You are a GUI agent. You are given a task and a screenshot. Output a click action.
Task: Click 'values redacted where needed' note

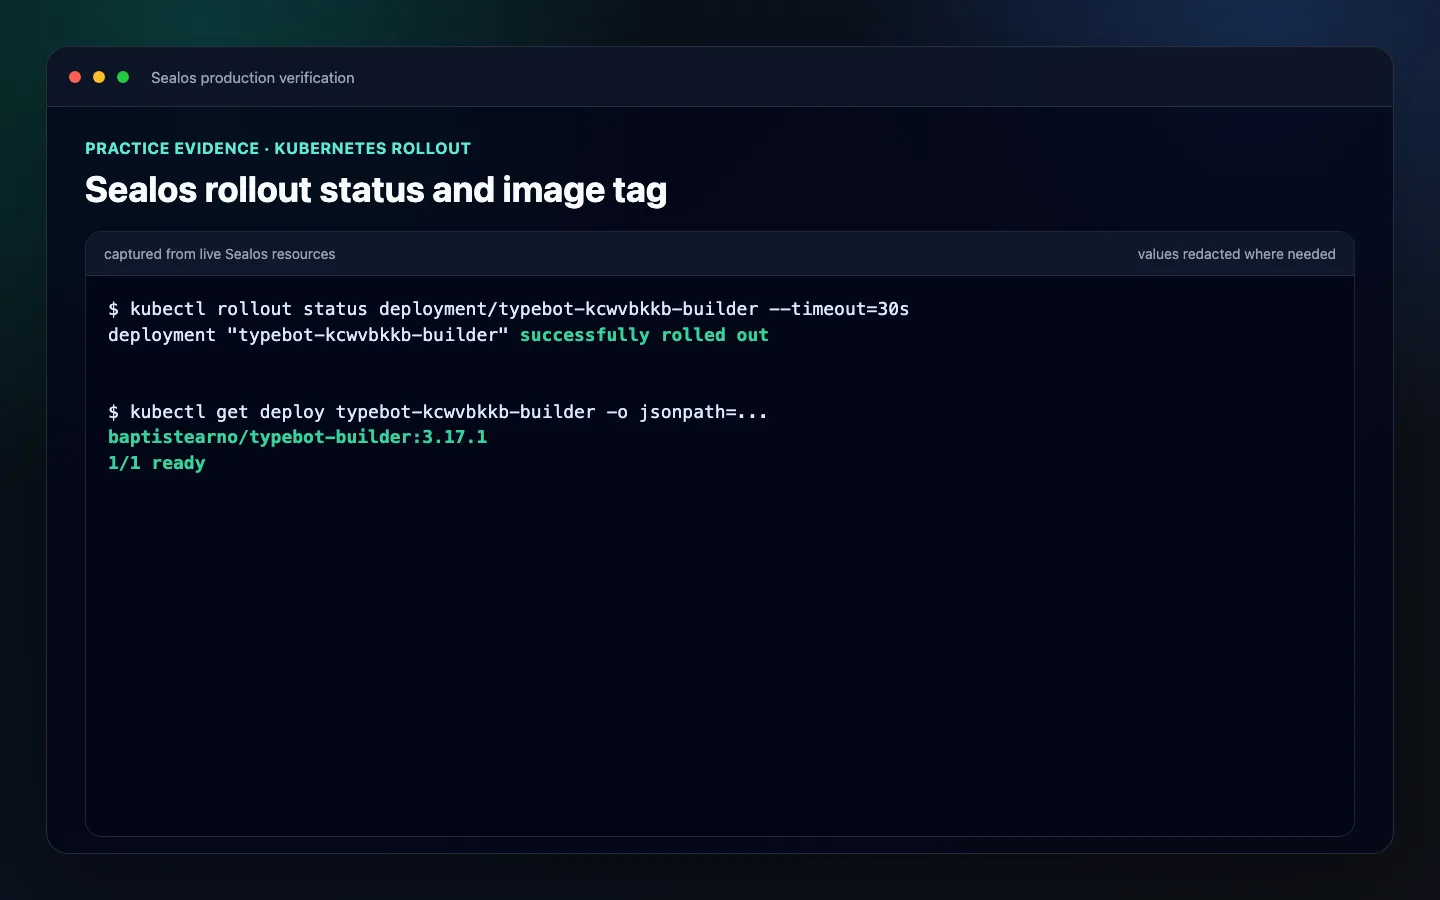click(1236, 254)
